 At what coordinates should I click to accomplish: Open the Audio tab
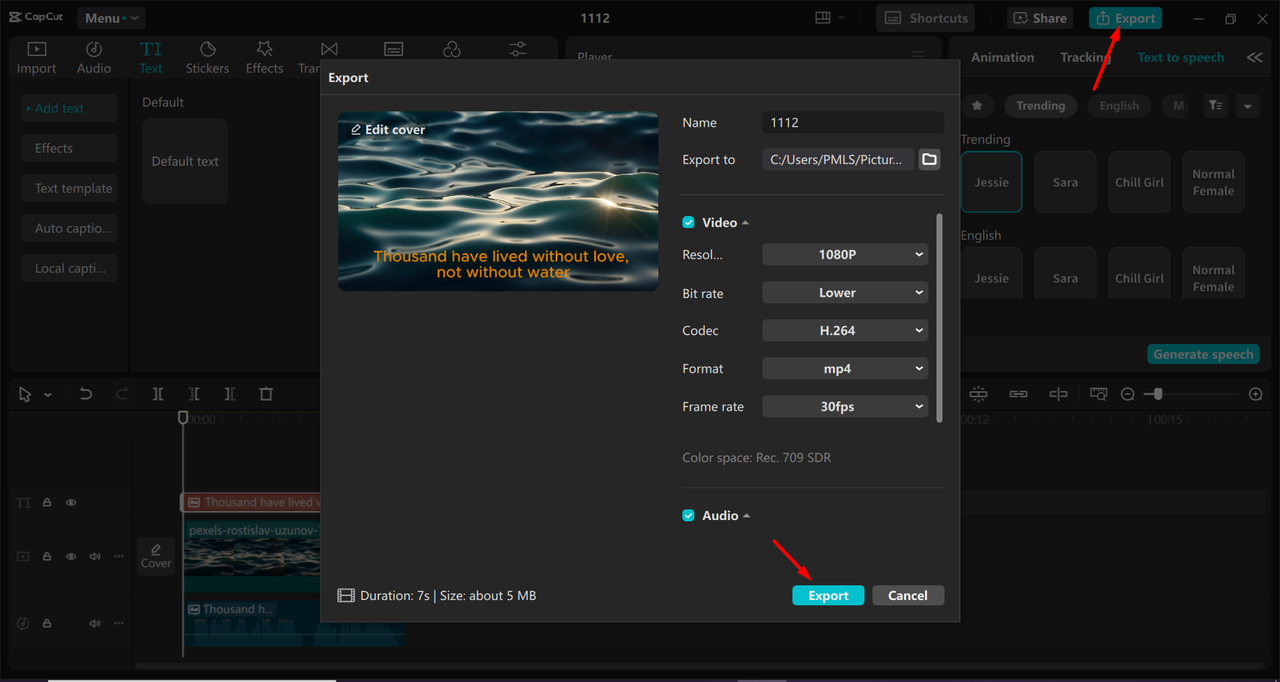(94, 58)
